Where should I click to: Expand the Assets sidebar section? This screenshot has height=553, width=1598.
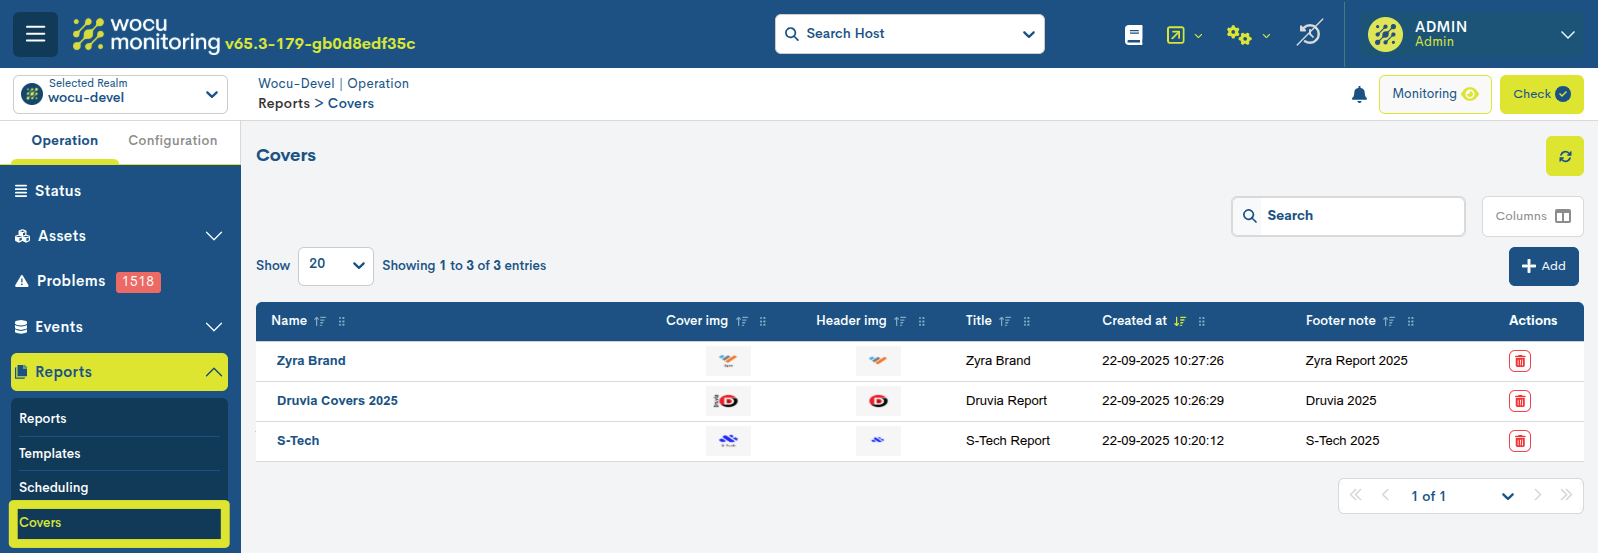point(119,236)
